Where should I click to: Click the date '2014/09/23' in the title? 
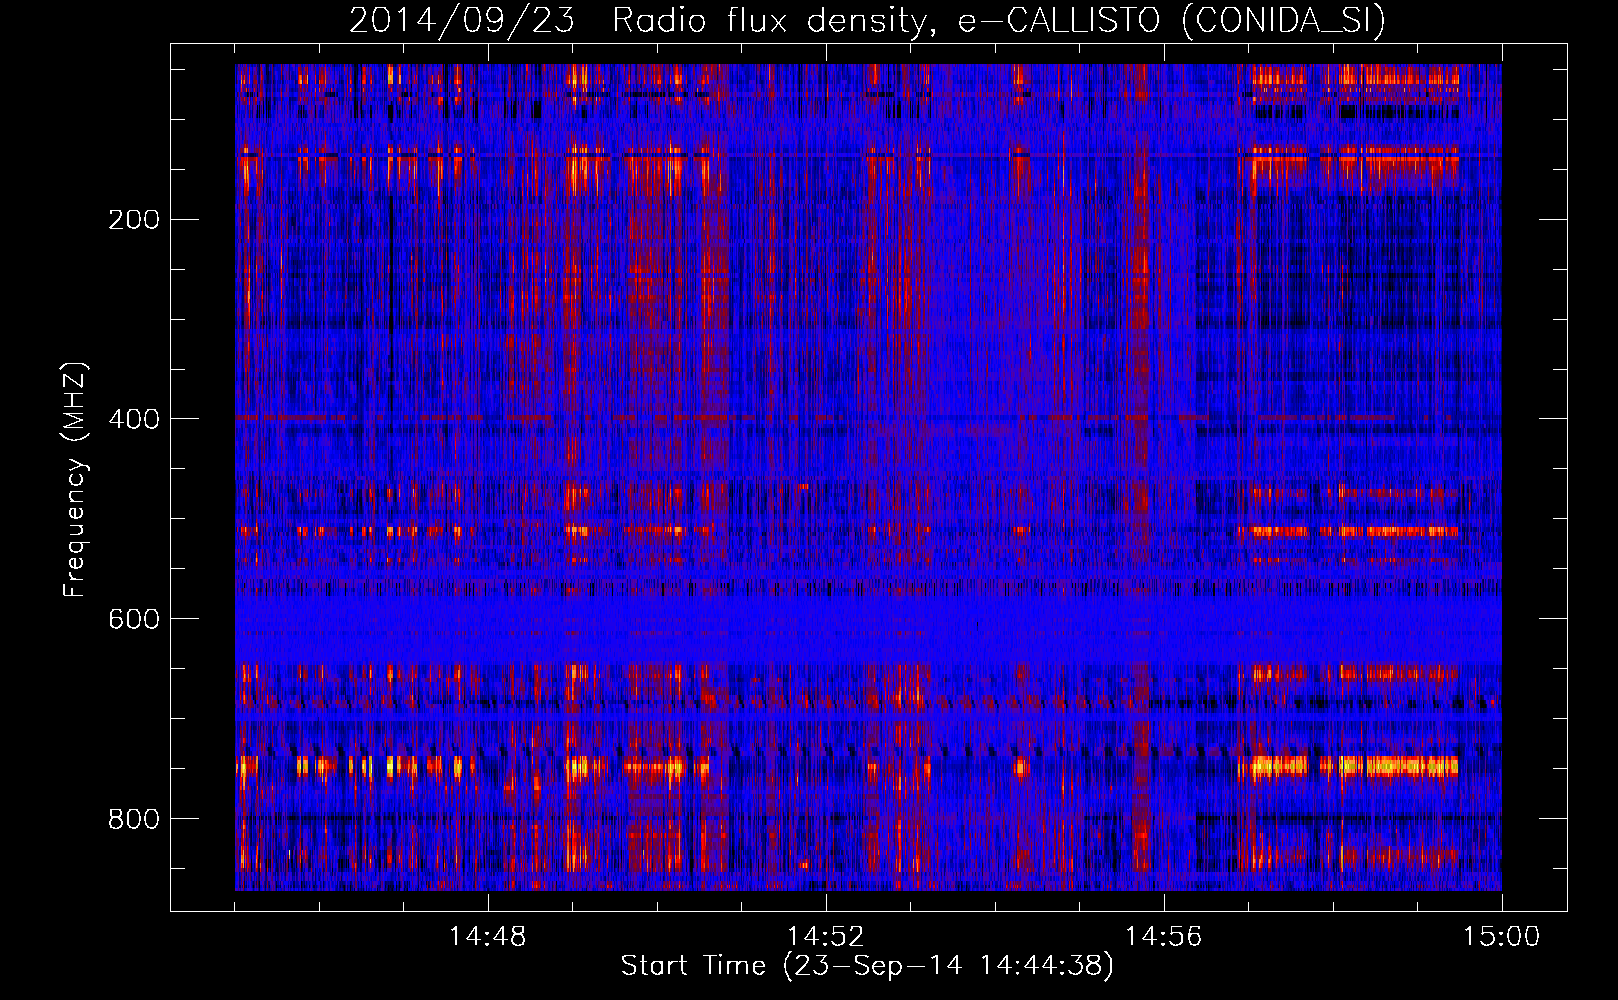[462, 21]
